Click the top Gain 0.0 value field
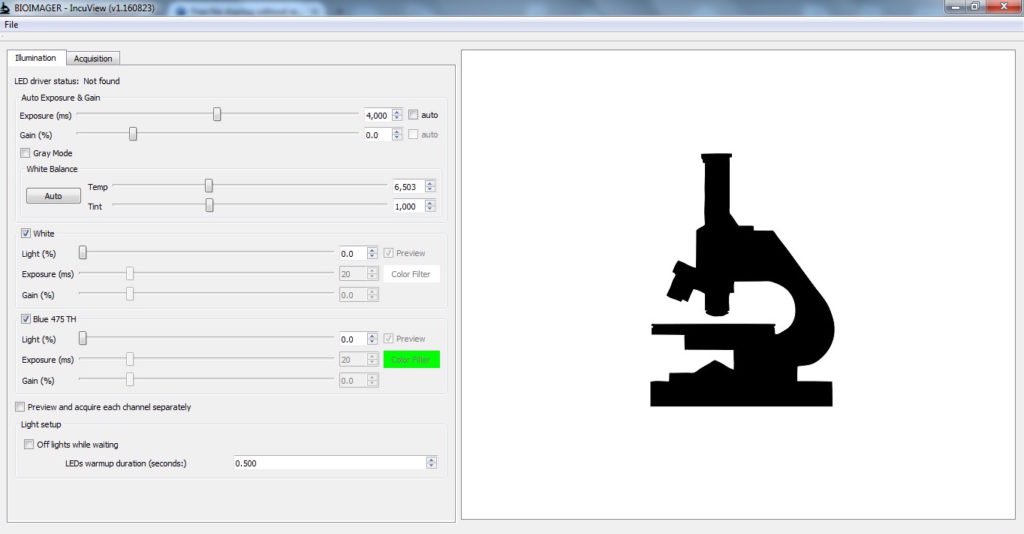The image size is (1024, 534). (377, 135)
